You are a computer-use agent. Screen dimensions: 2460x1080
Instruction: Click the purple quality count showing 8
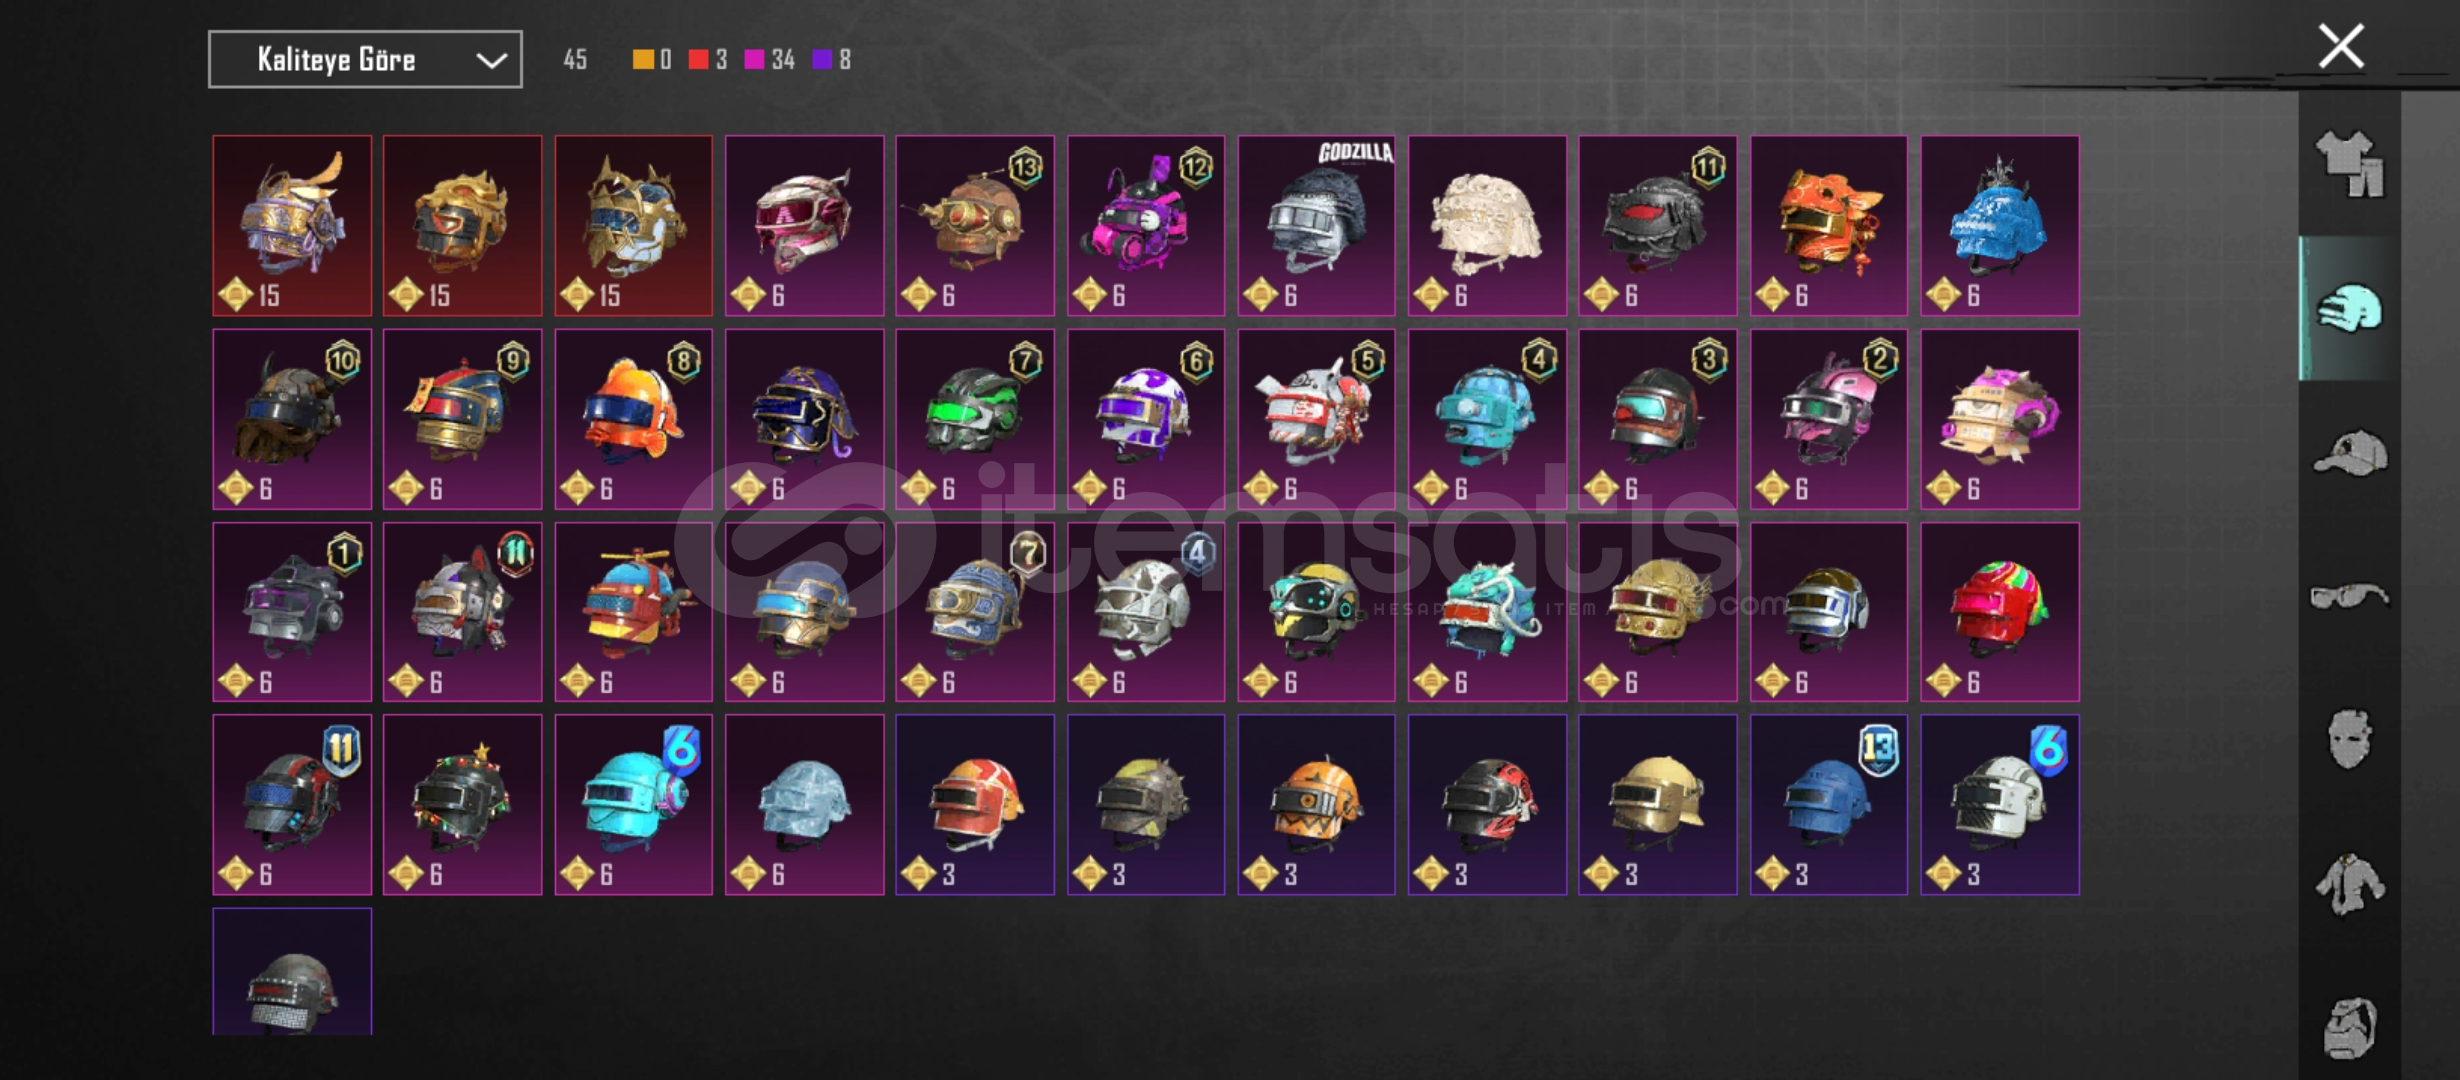(832, 59)
